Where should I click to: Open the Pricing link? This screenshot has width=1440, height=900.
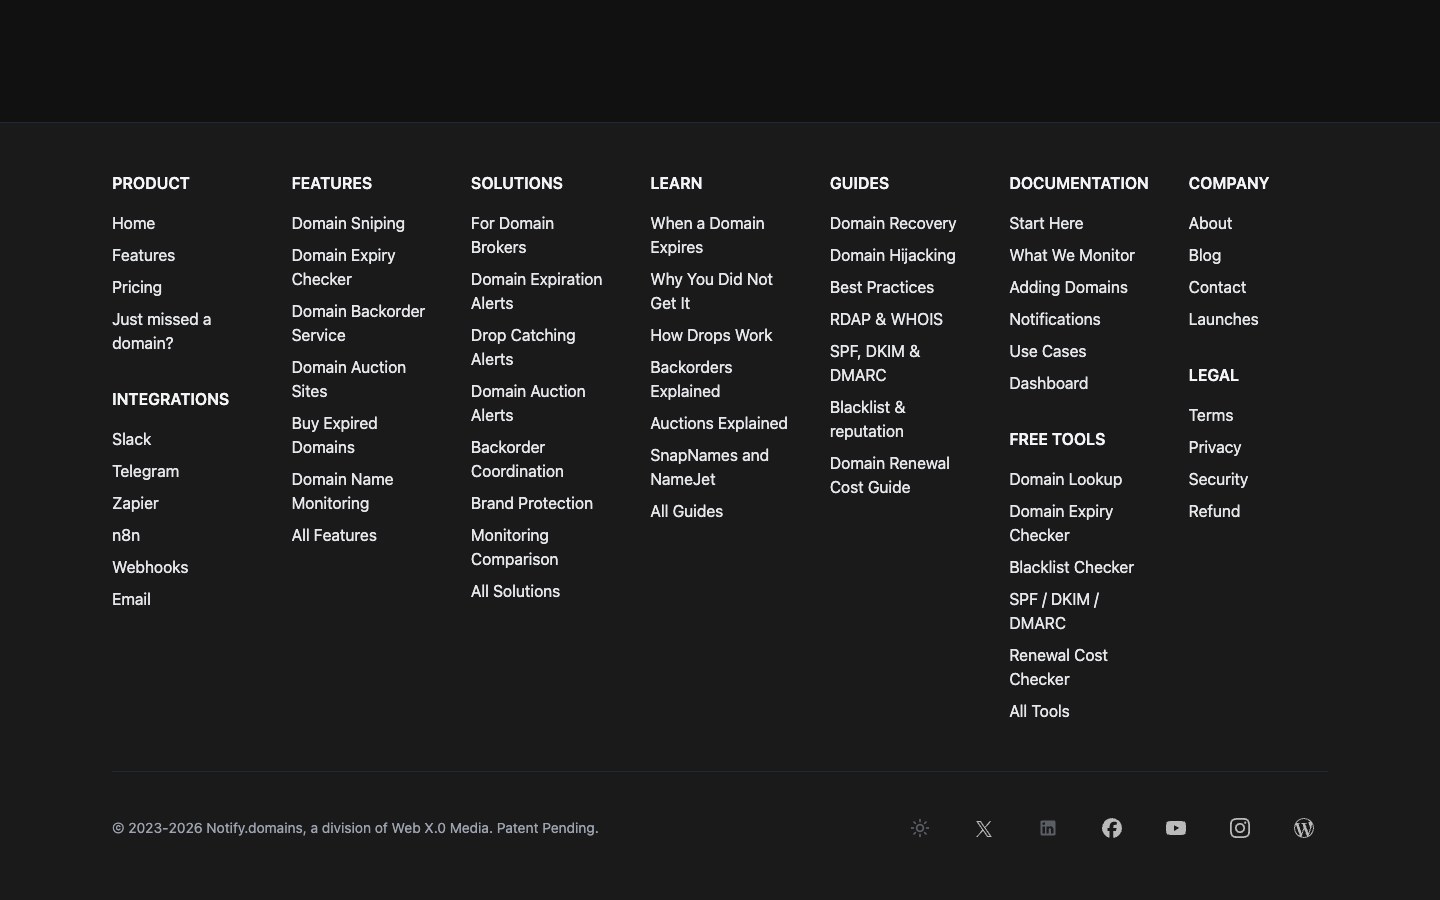[x=137, y=287]
